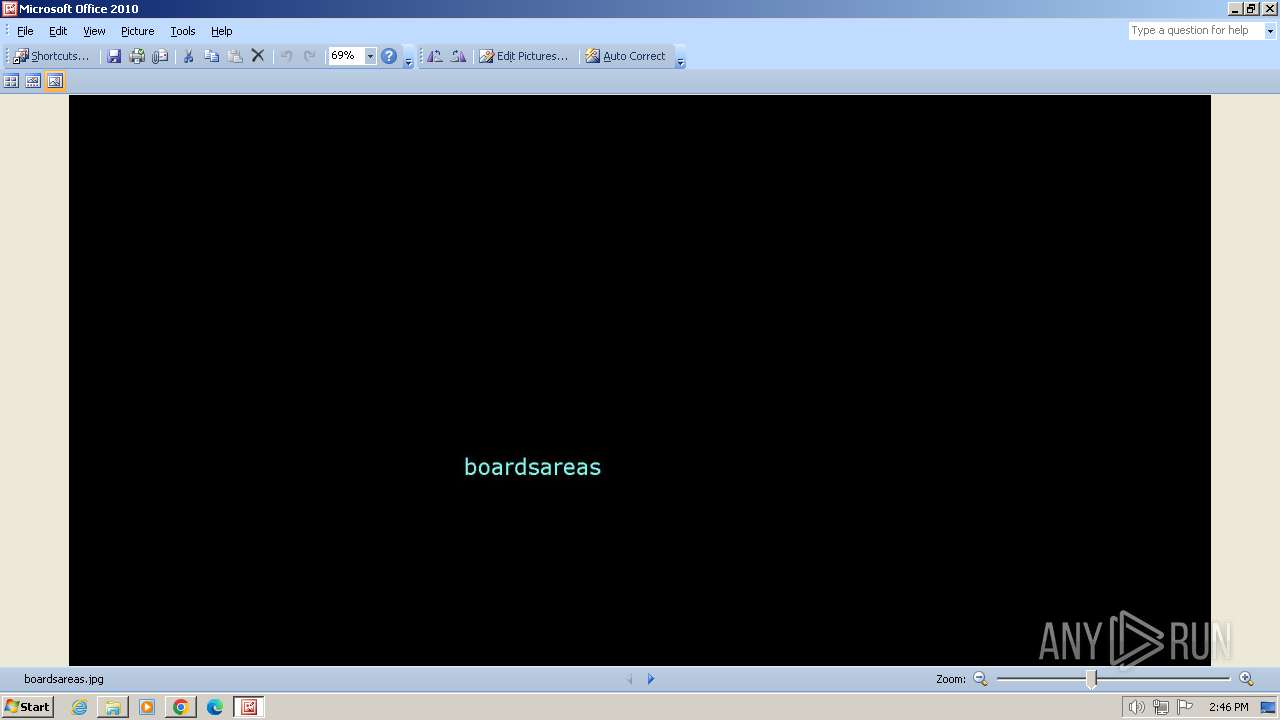
Task: Click the Save icon
Action: point(114,56)
